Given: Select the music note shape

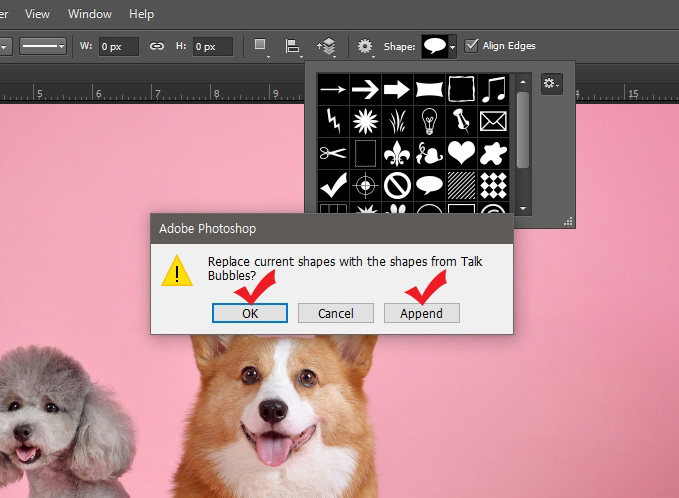Looking at the screenshot, I should tap(493, 89).
